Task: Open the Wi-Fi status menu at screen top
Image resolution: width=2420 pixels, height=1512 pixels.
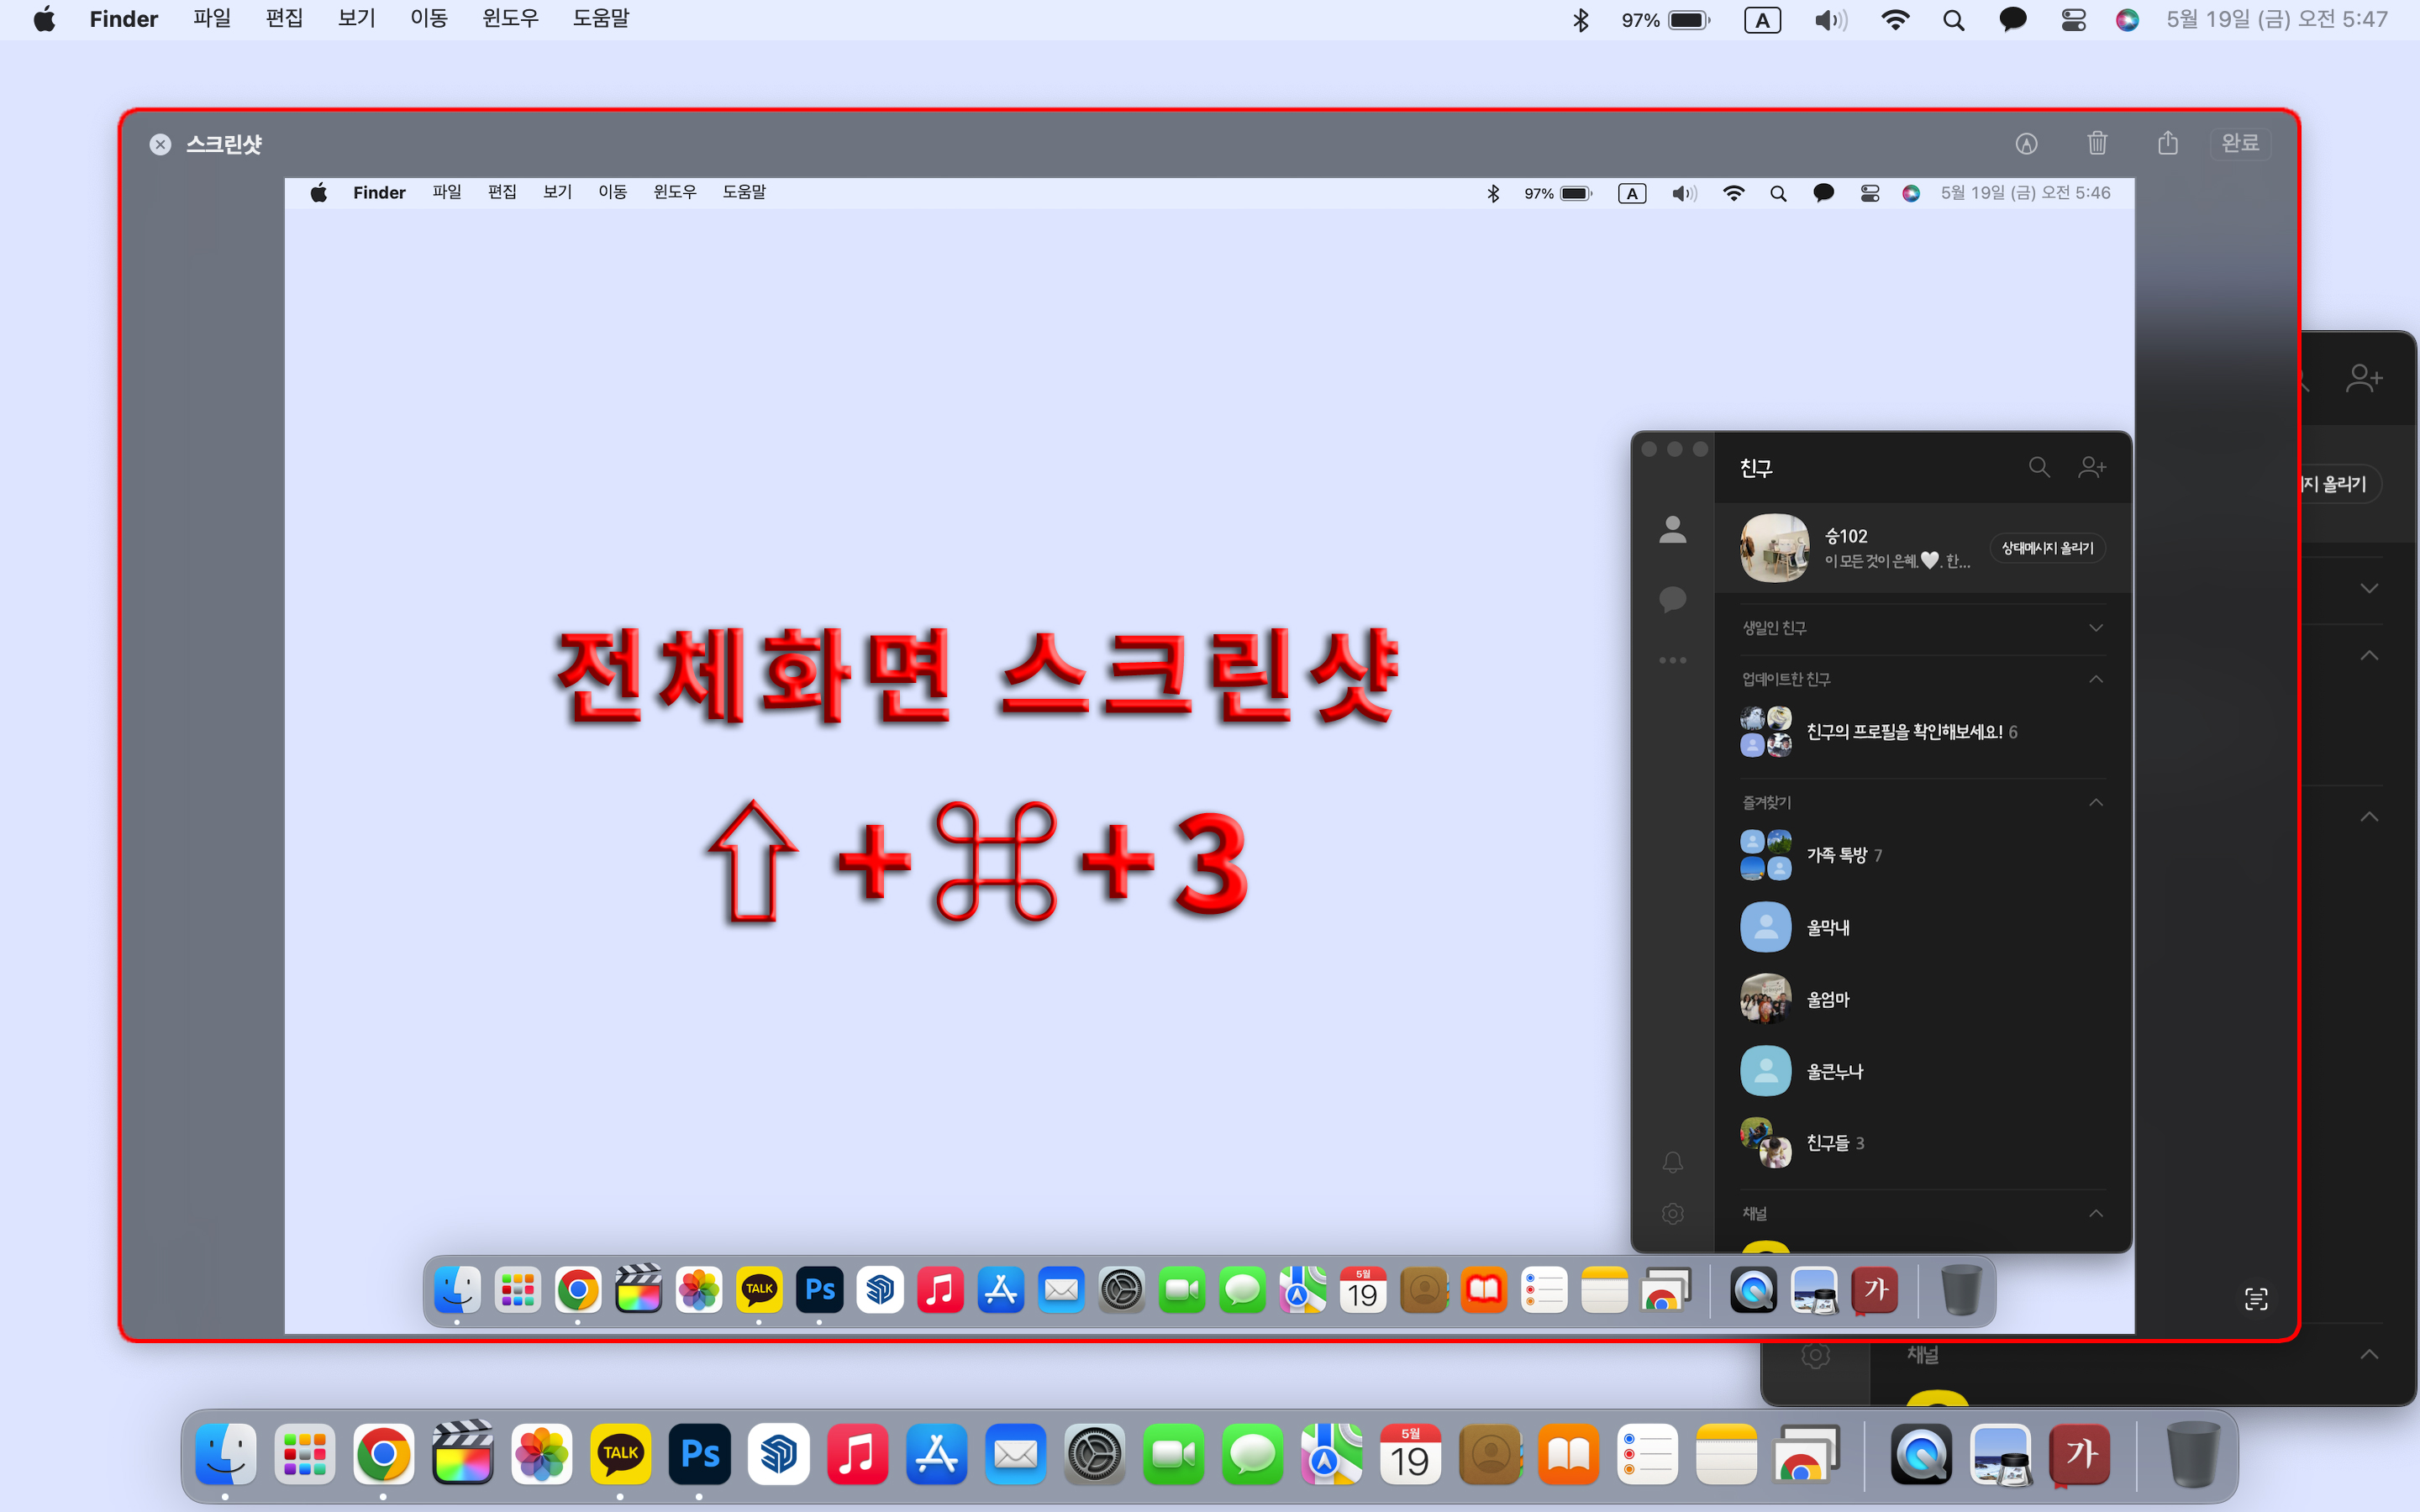Action: pos(1895,20)
